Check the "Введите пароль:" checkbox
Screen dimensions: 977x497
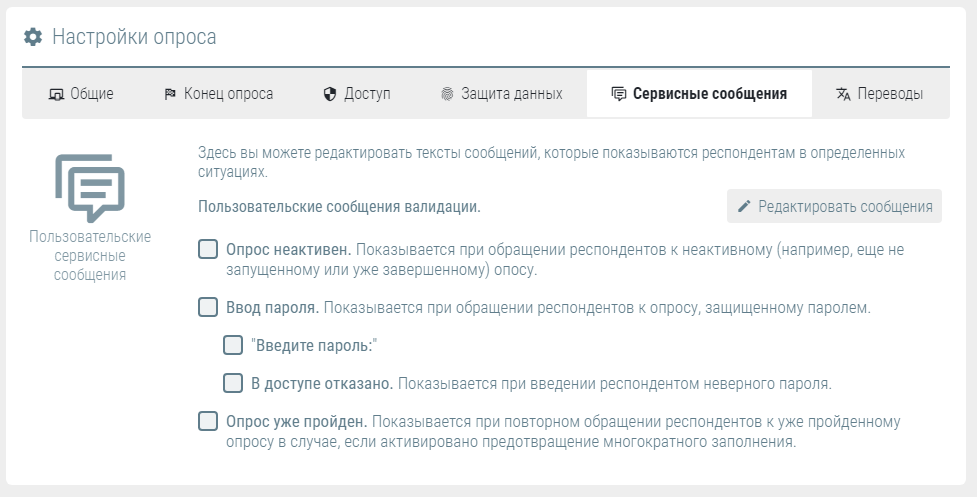tap(233, 345)
